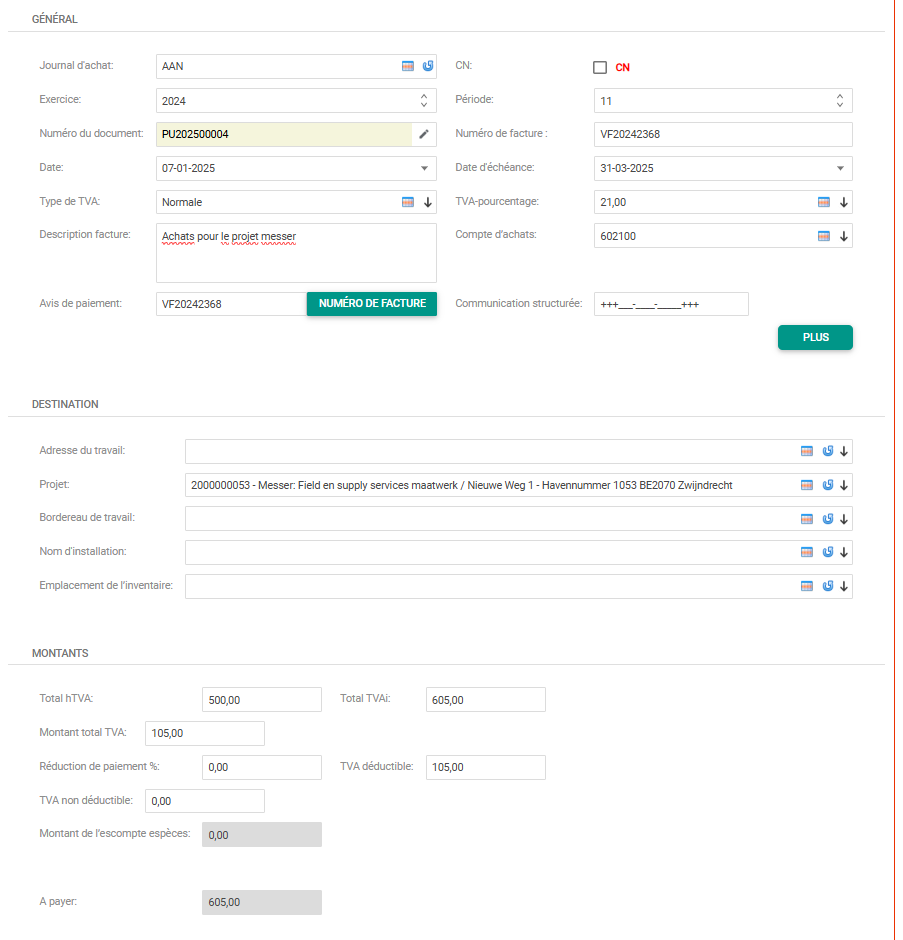
Task: Refresh the Journal d'achat field
Action: pyautogui.click(x=428, y=67)
